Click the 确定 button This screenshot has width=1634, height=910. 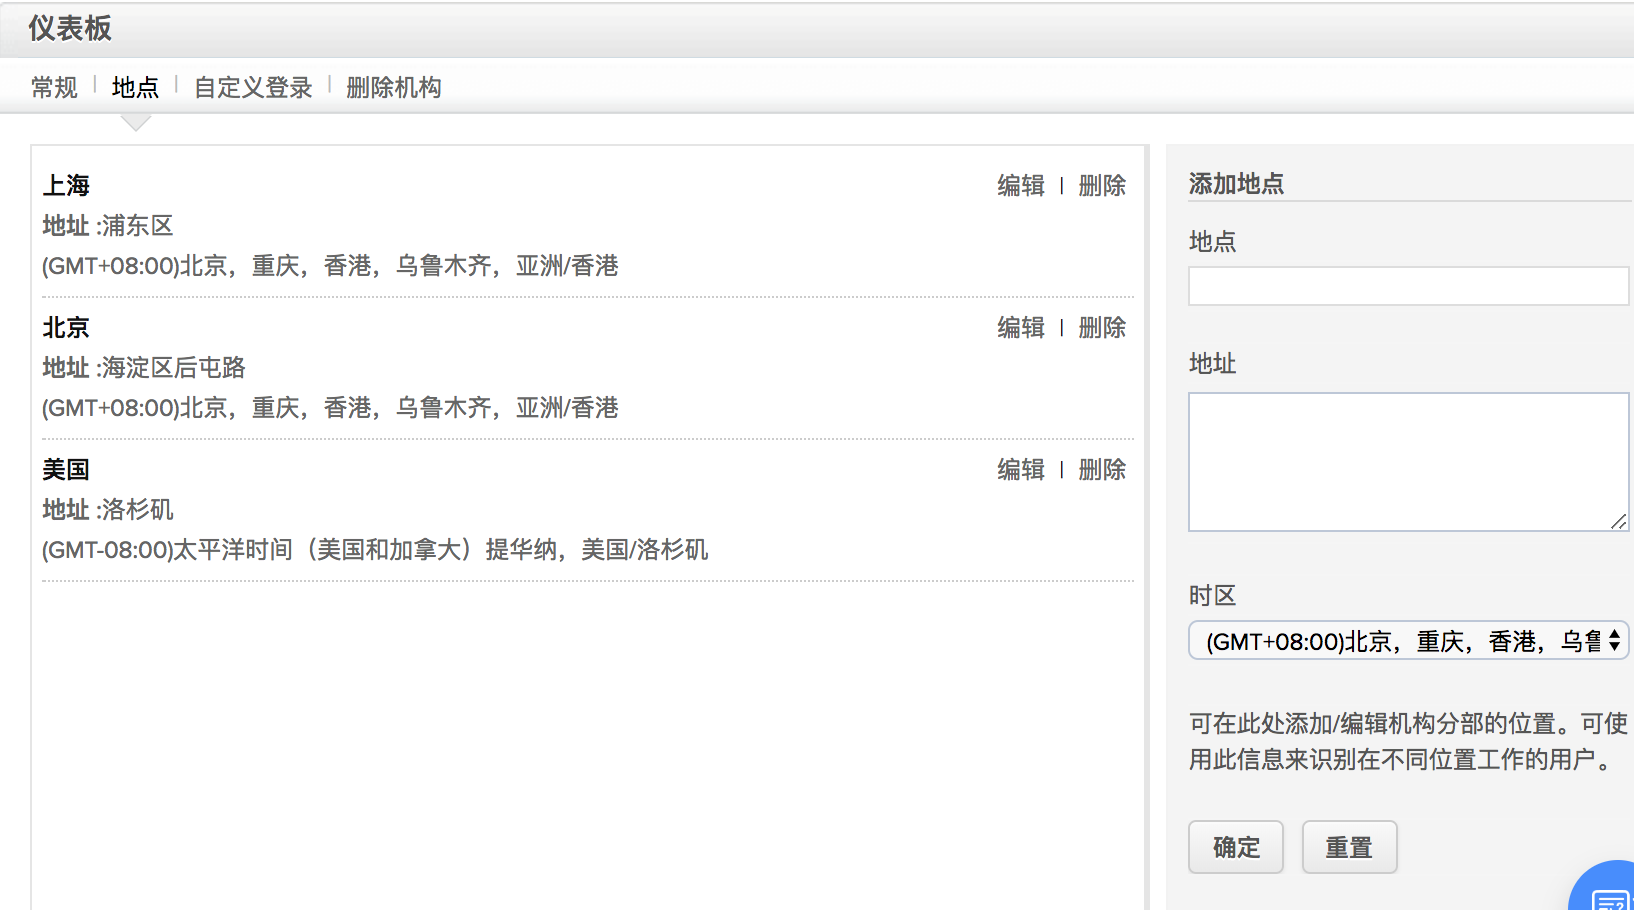click(x=1235, y=847)
